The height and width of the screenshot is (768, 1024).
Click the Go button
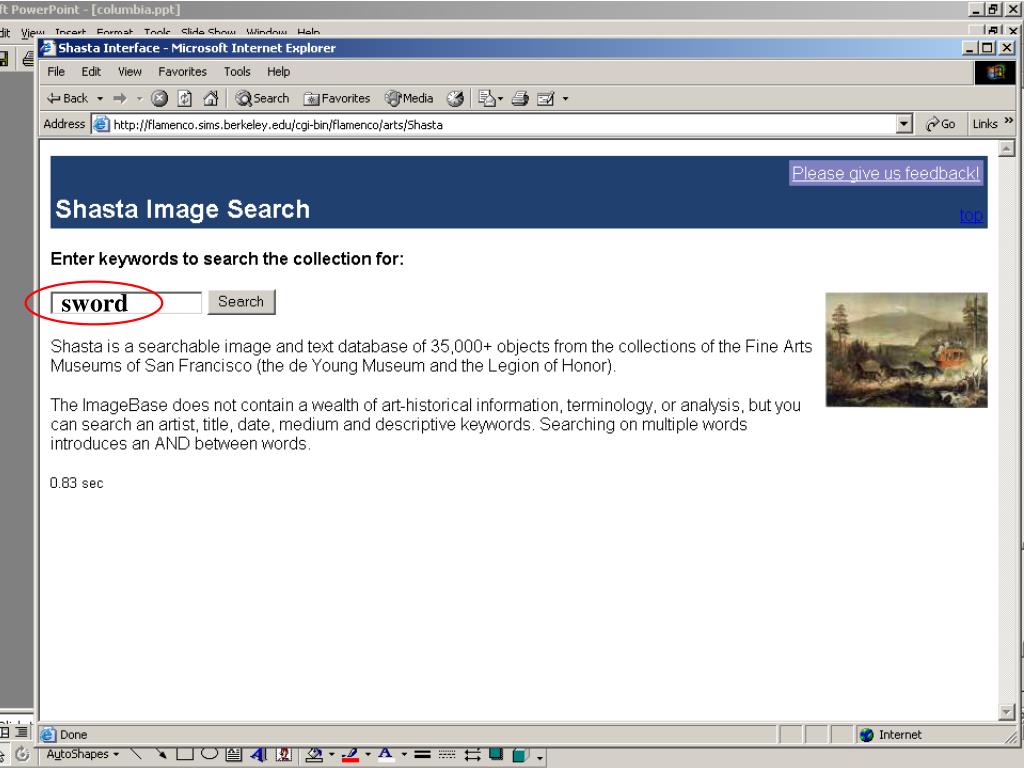(940, 124)
